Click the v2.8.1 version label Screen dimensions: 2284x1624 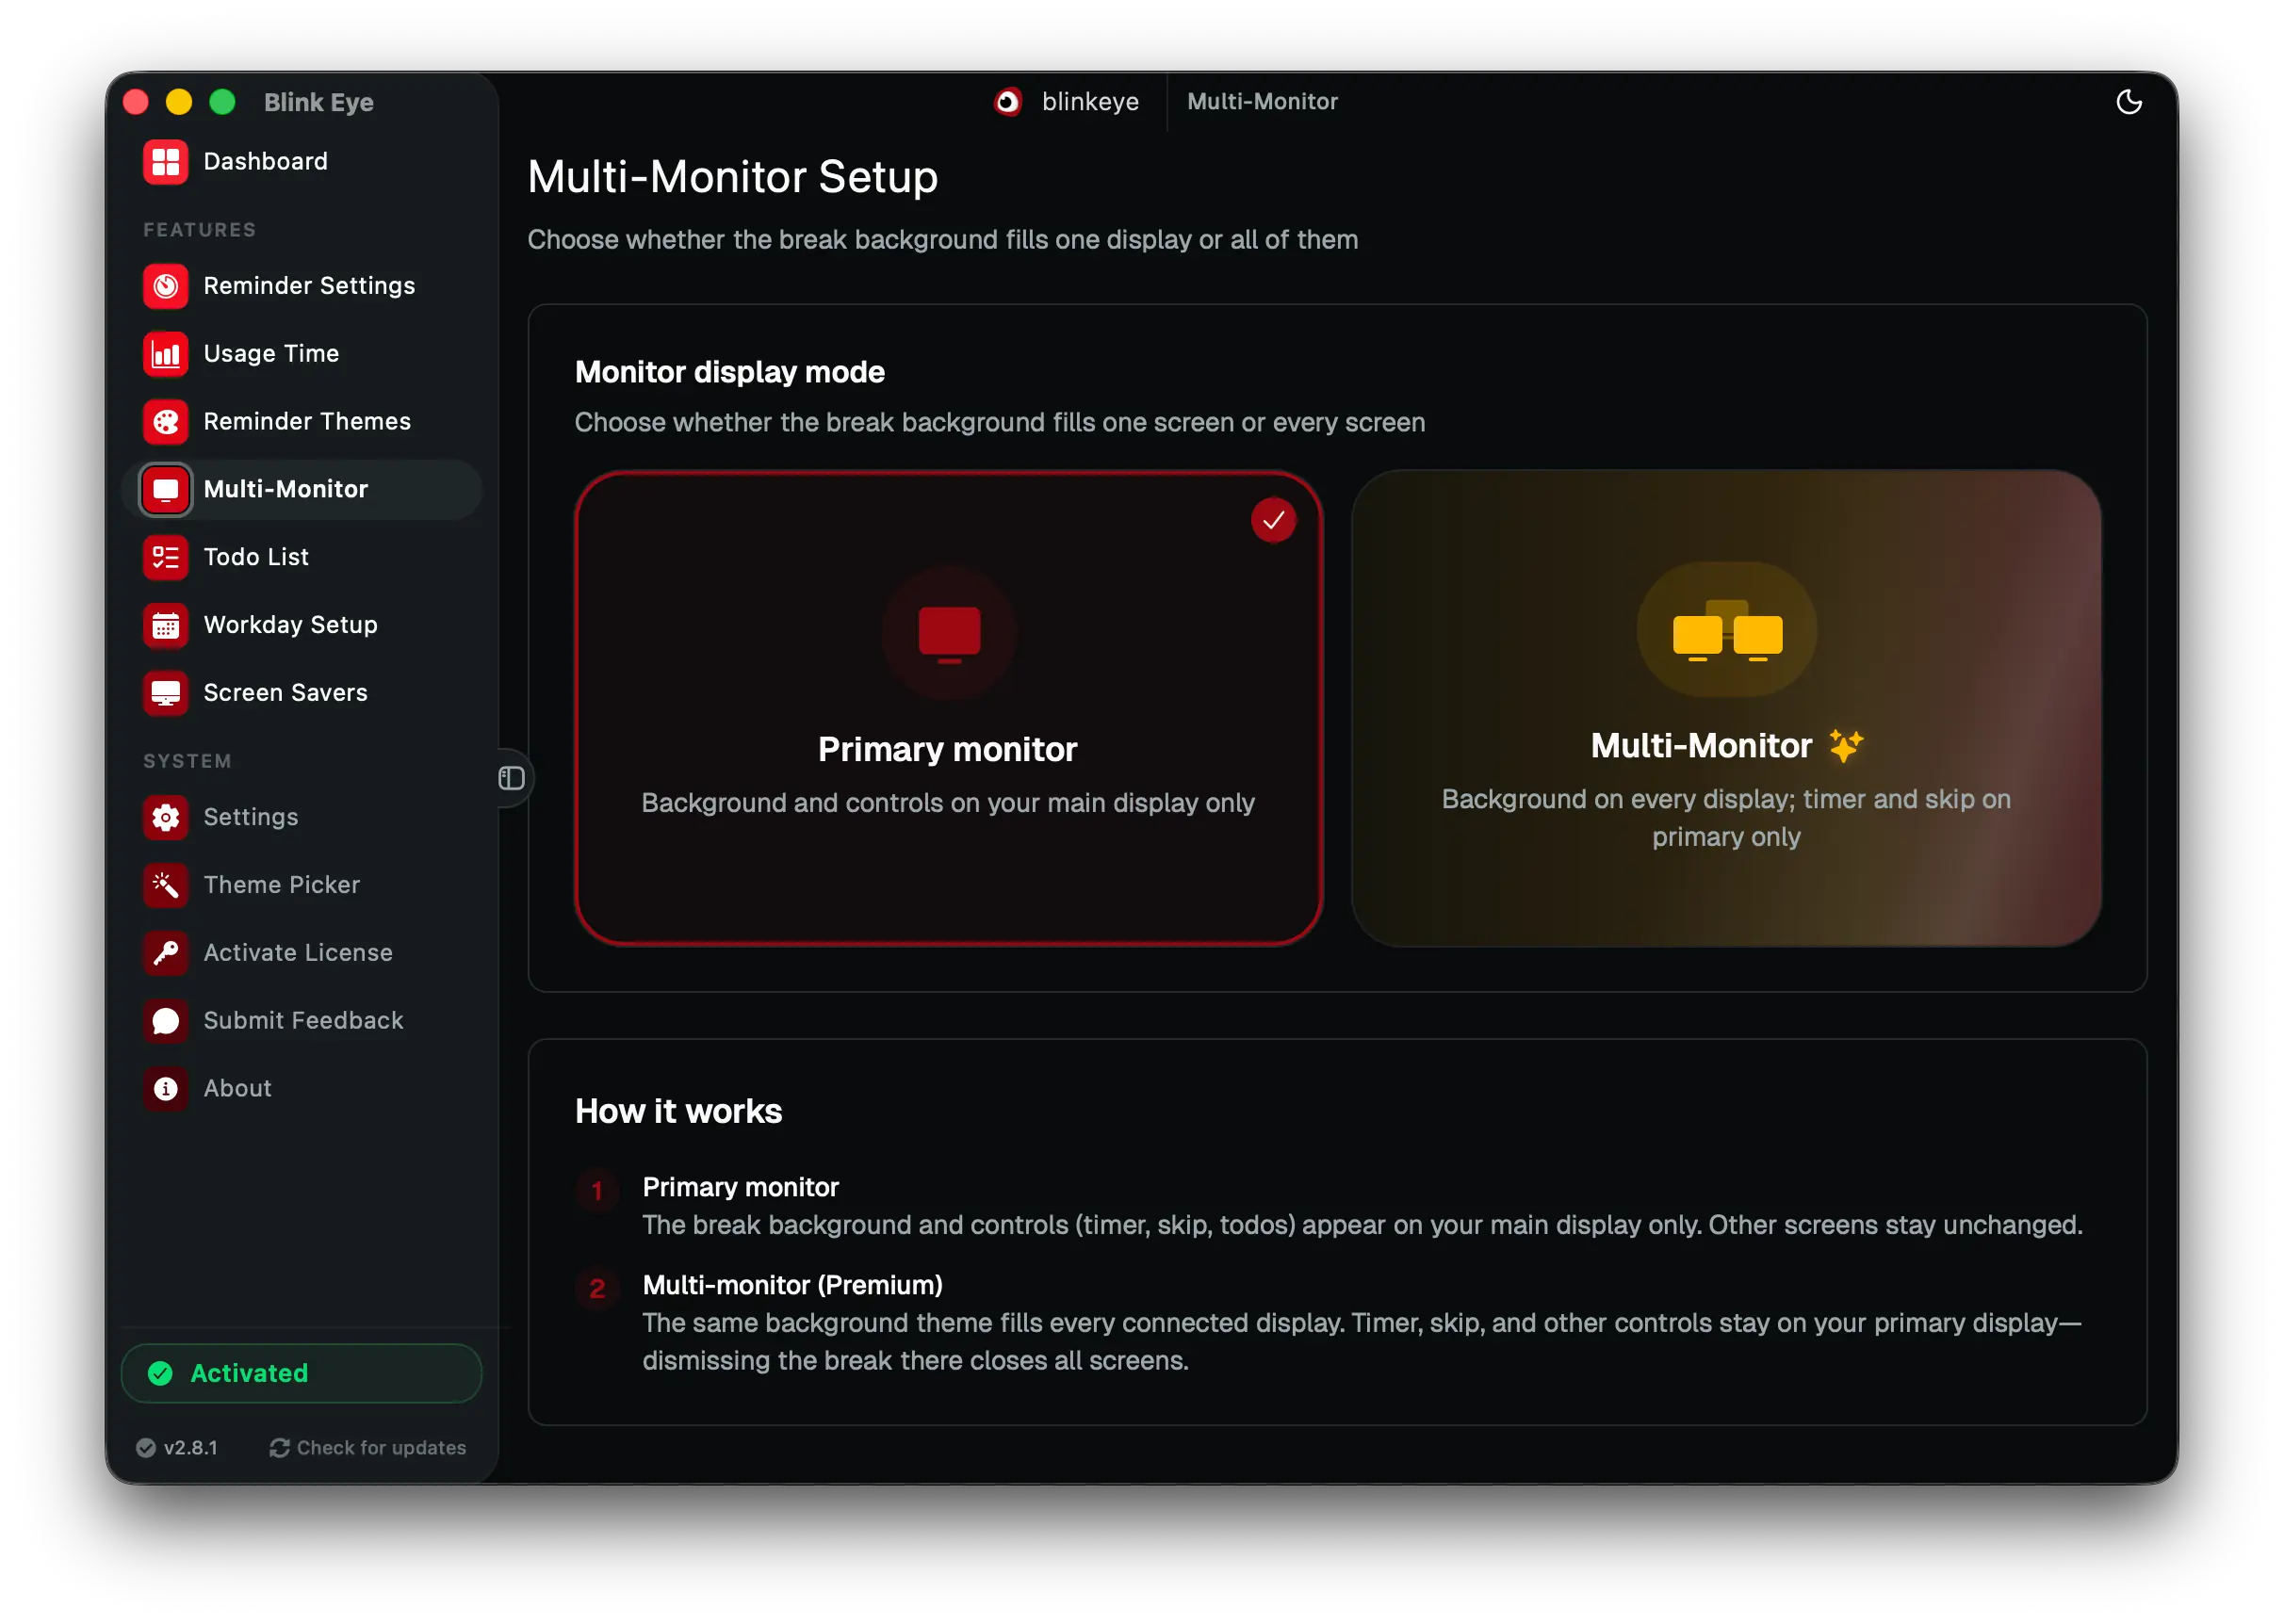click(190, 1449)
